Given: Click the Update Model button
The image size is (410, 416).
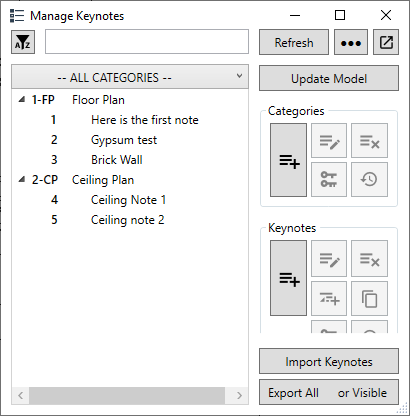Looking at the screenshot, I should (x=329, y=78).
